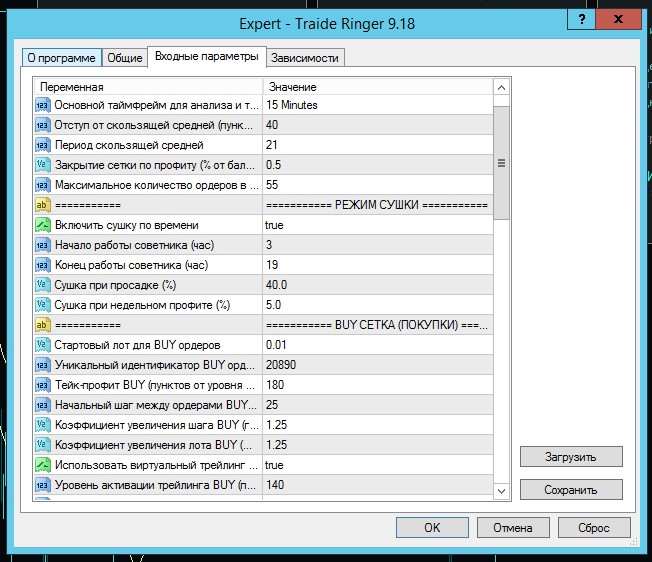
Task: Click the icon beside Коэффициент увеличения лота BUY
Action: (x=42, y=444)
